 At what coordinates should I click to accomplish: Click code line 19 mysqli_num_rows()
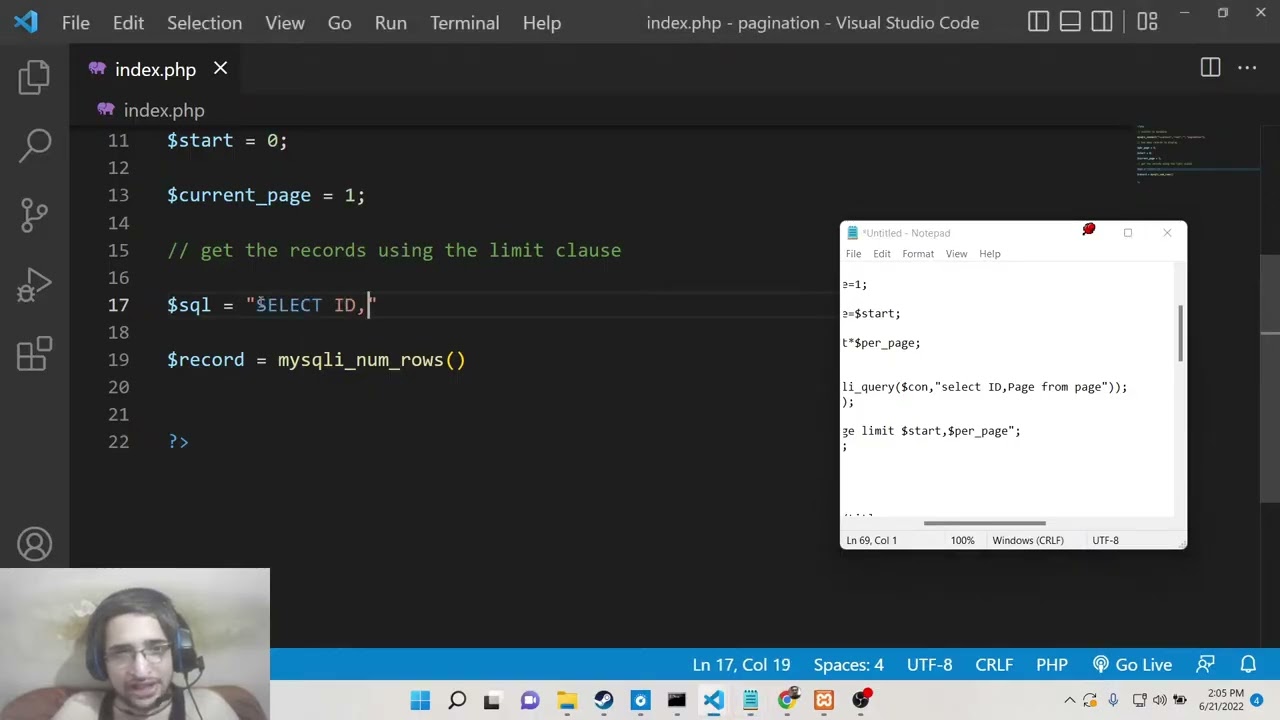click(x=371, y=360)
